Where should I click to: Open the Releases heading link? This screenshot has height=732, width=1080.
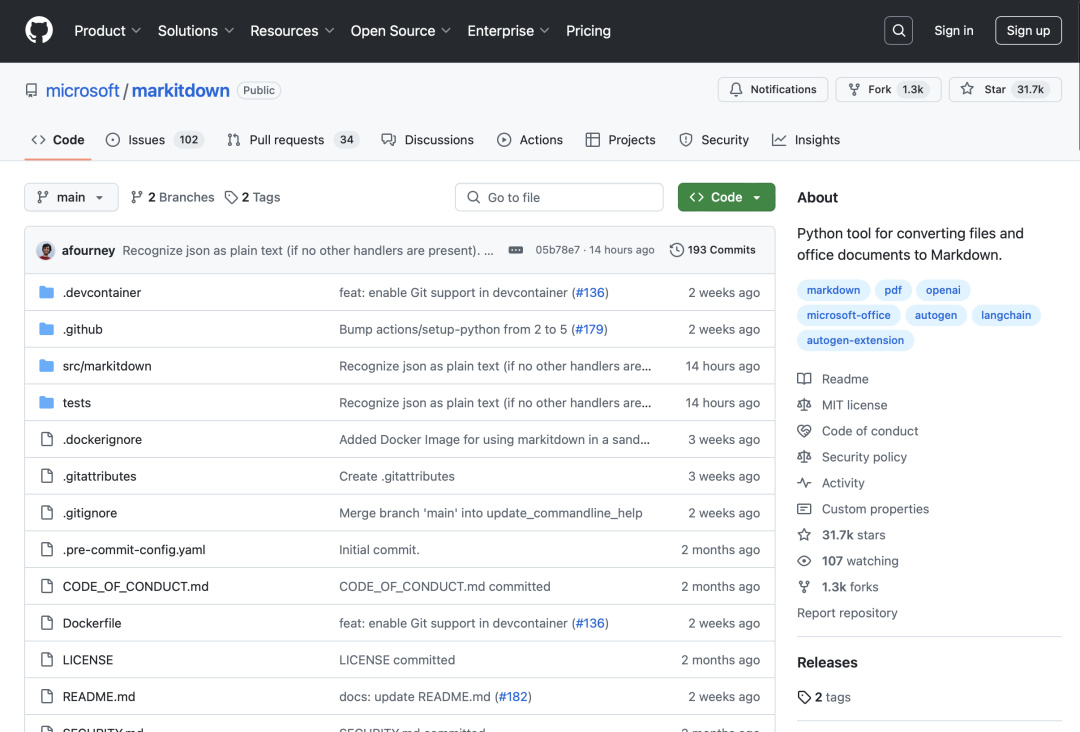point(827,662)
